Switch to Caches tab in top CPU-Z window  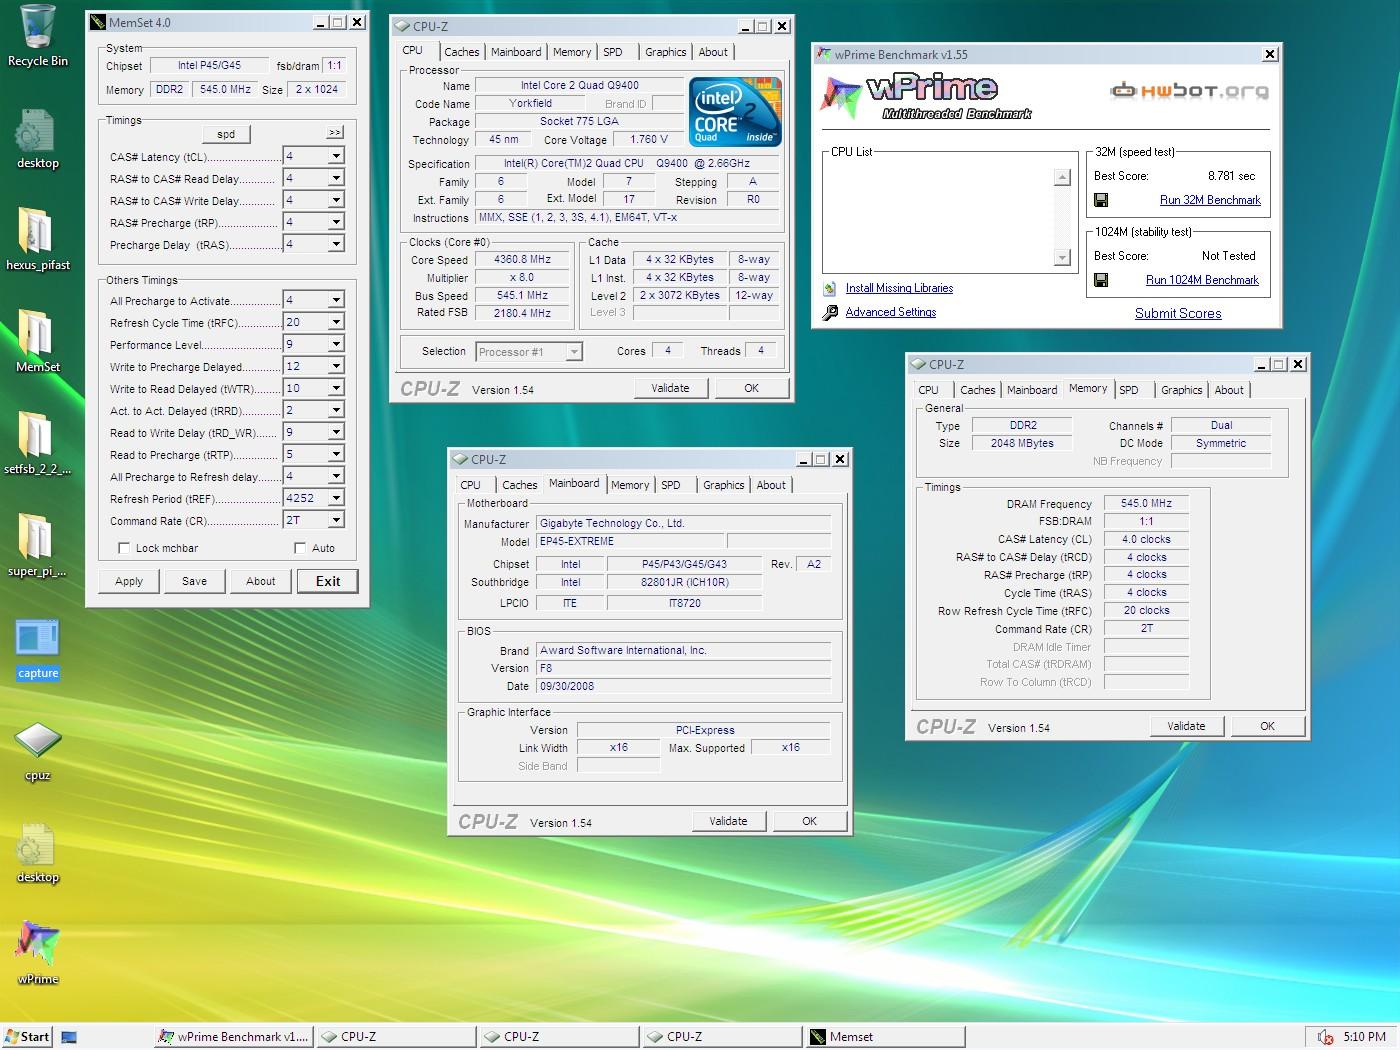pos(462,52)
